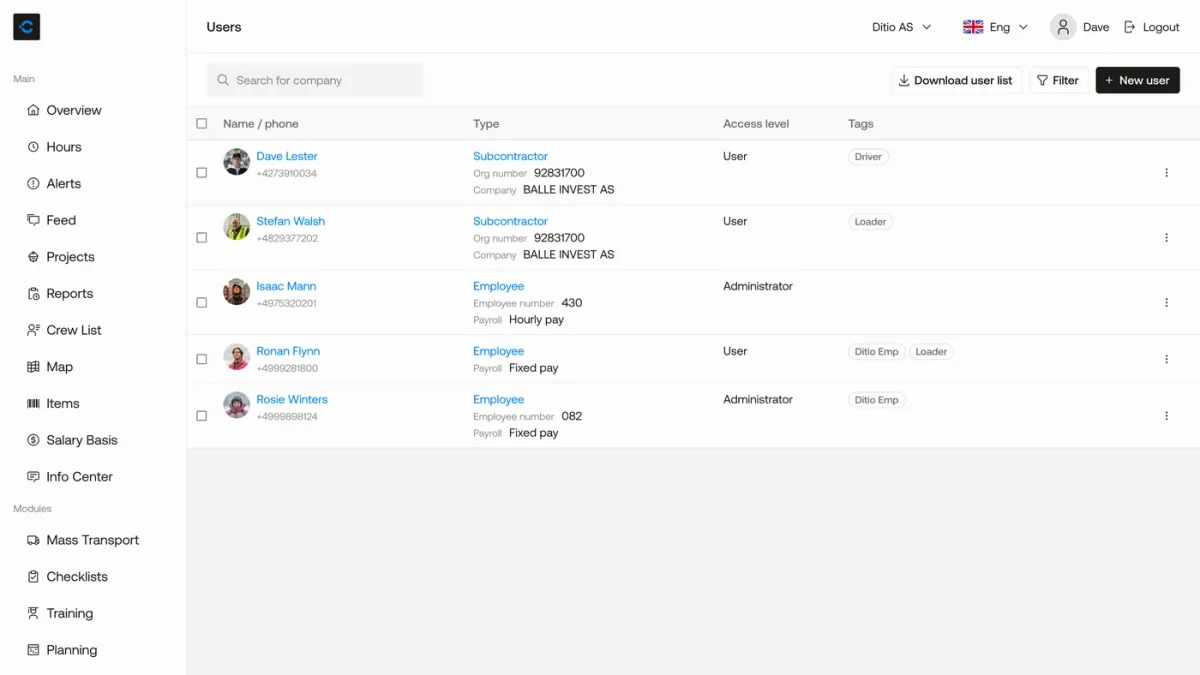Click the Driver tag
This screenshot has width=1200, height=675.
868,157
